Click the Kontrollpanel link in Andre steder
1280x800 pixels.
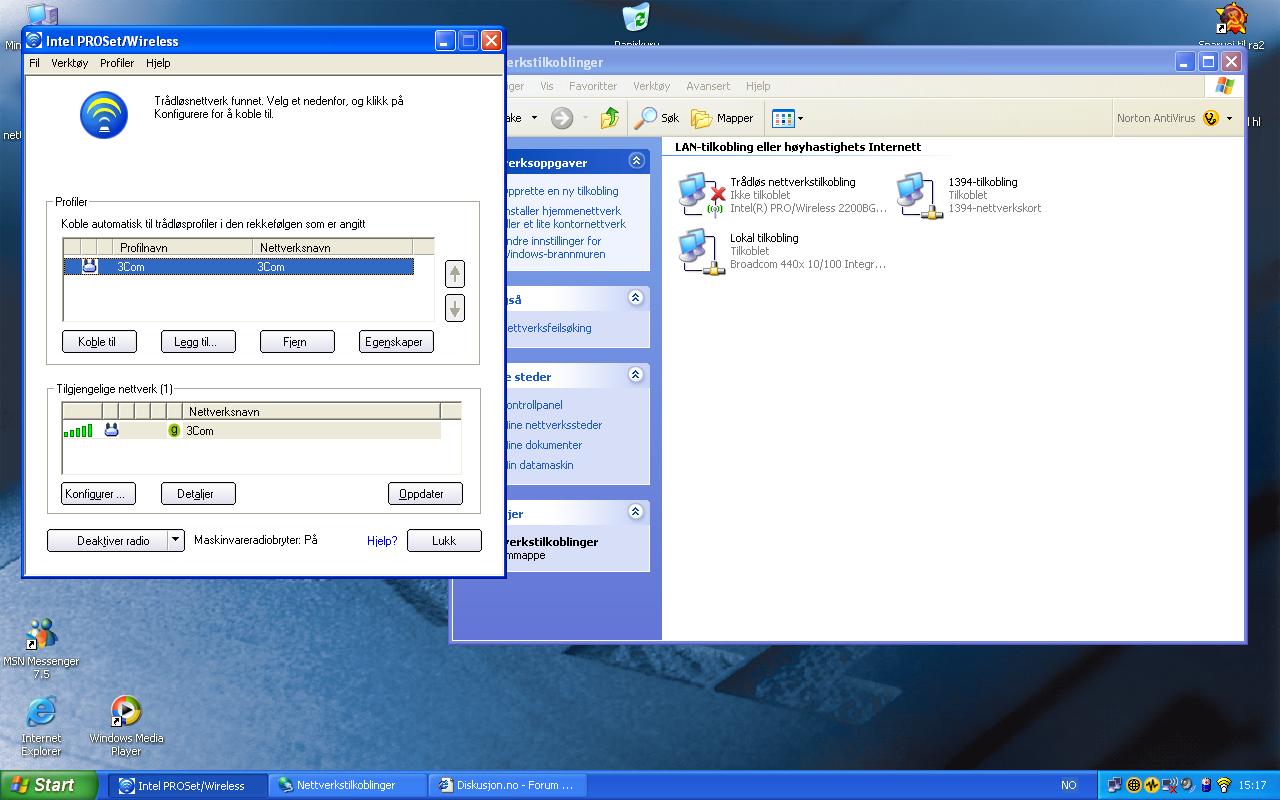coord(534,405)
